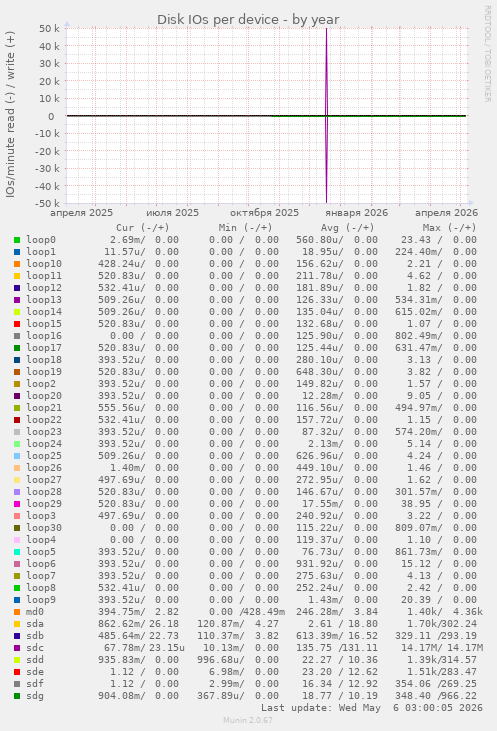Click the sda yellow legend swatch
This screenshot has height=731, width=497.
[x=17, y=624]
